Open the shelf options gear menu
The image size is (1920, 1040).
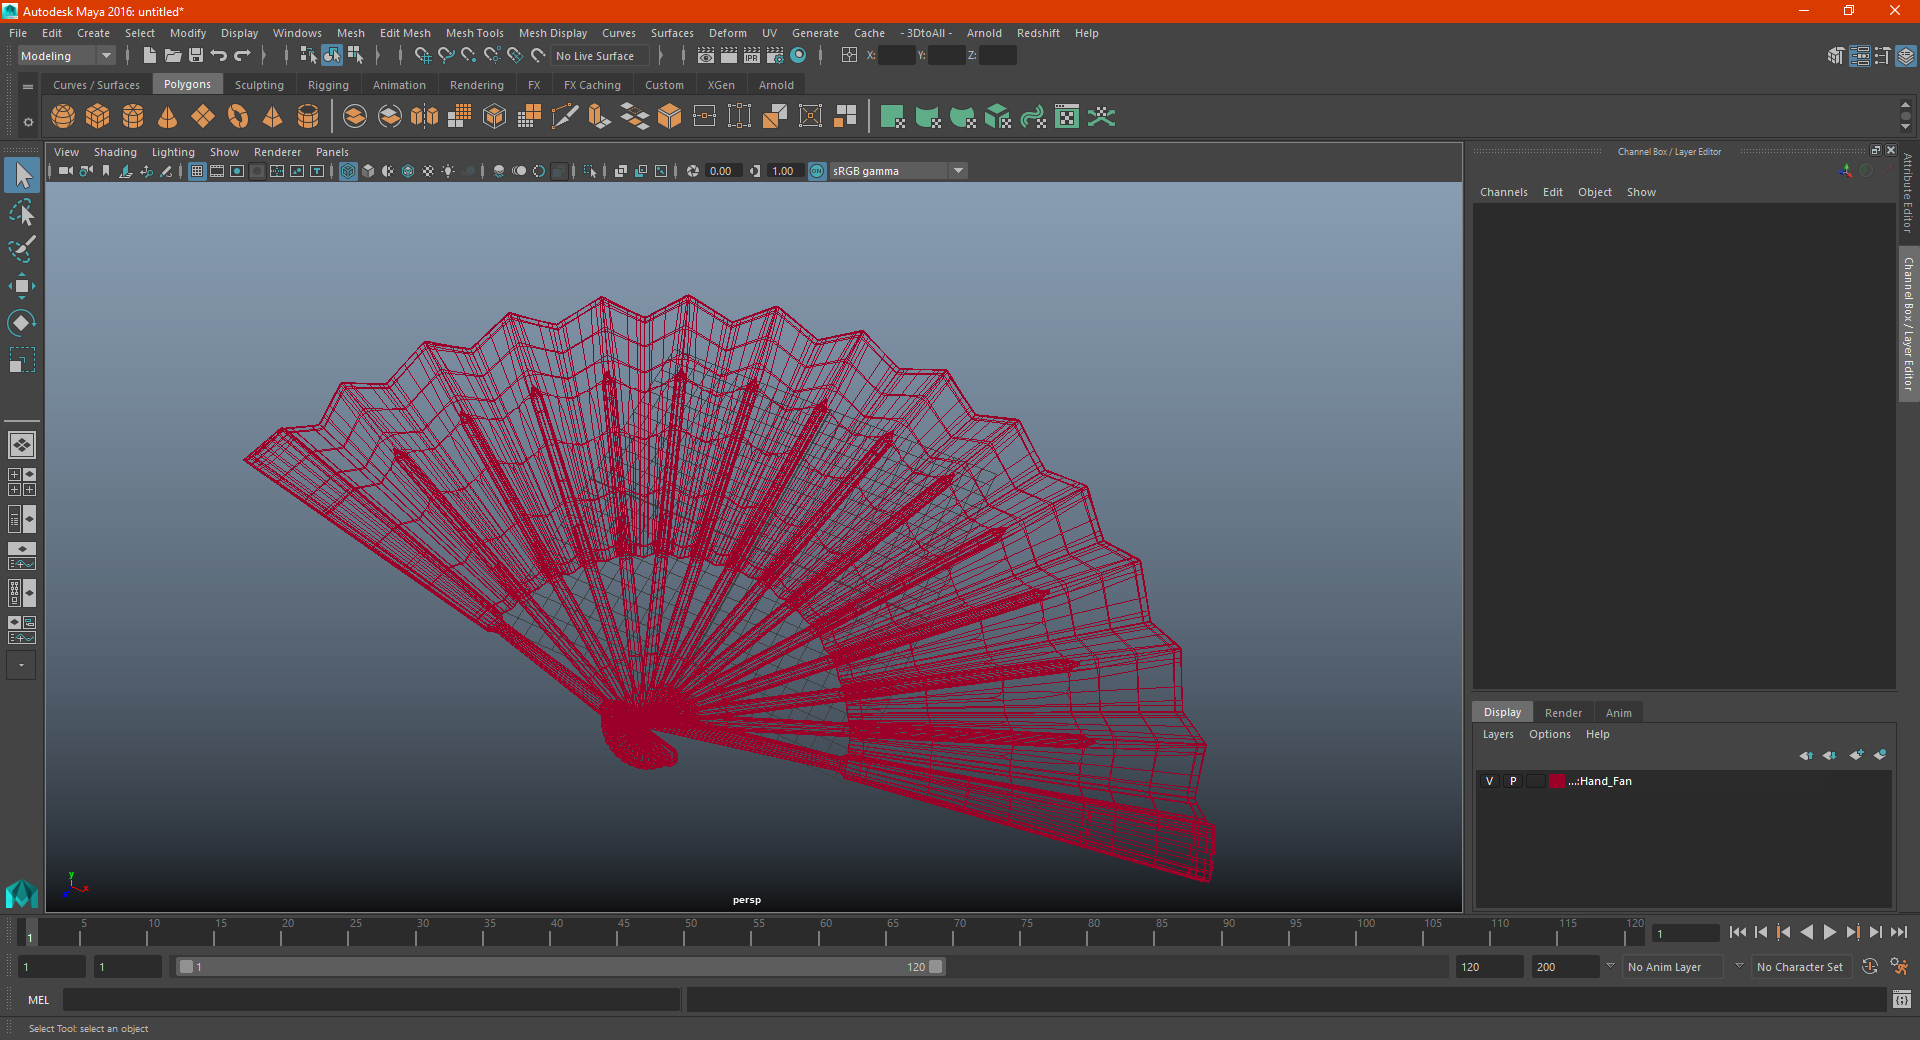point(28,122)
